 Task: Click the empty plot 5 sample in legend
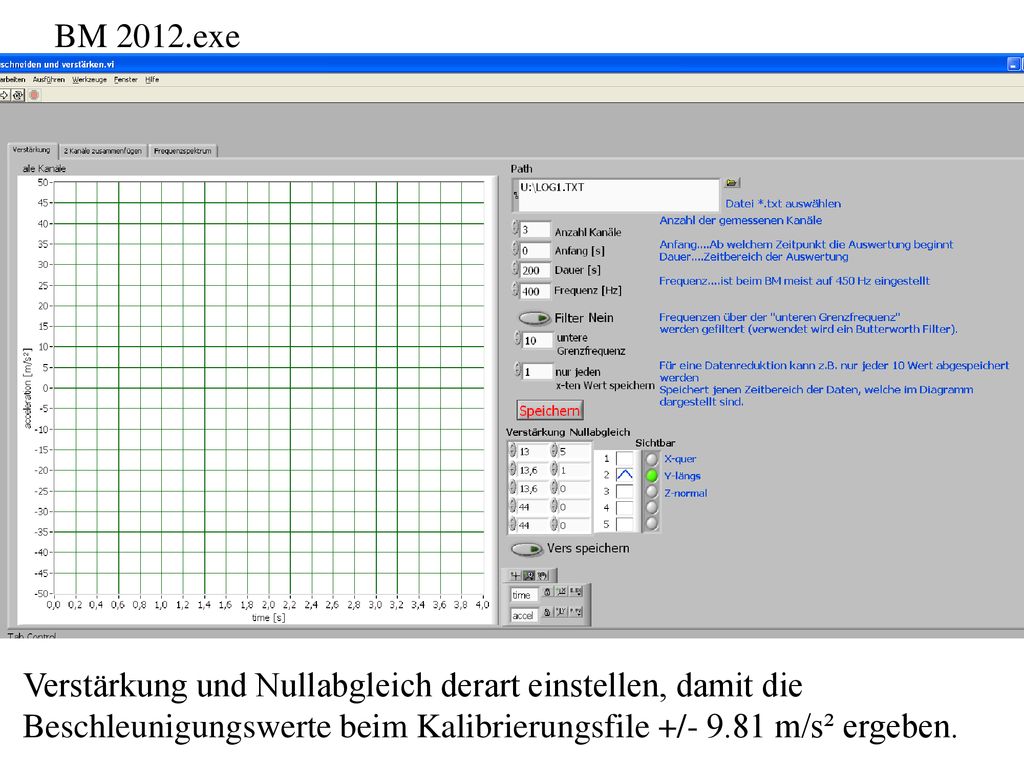pyautogui.click(x=624, y=524)
